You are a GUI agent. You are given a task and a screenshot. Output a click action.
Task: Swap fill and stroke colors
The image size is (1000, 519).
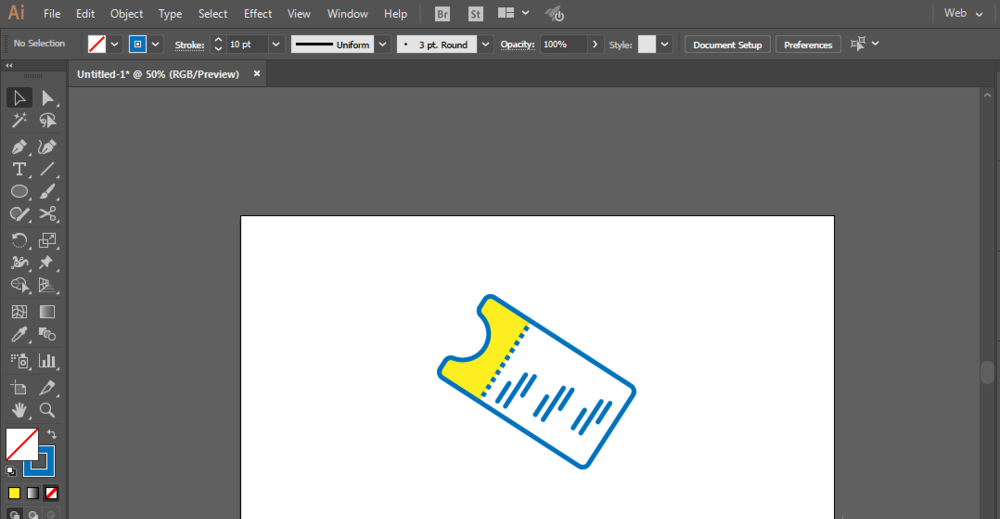click(x=52, y=434)
